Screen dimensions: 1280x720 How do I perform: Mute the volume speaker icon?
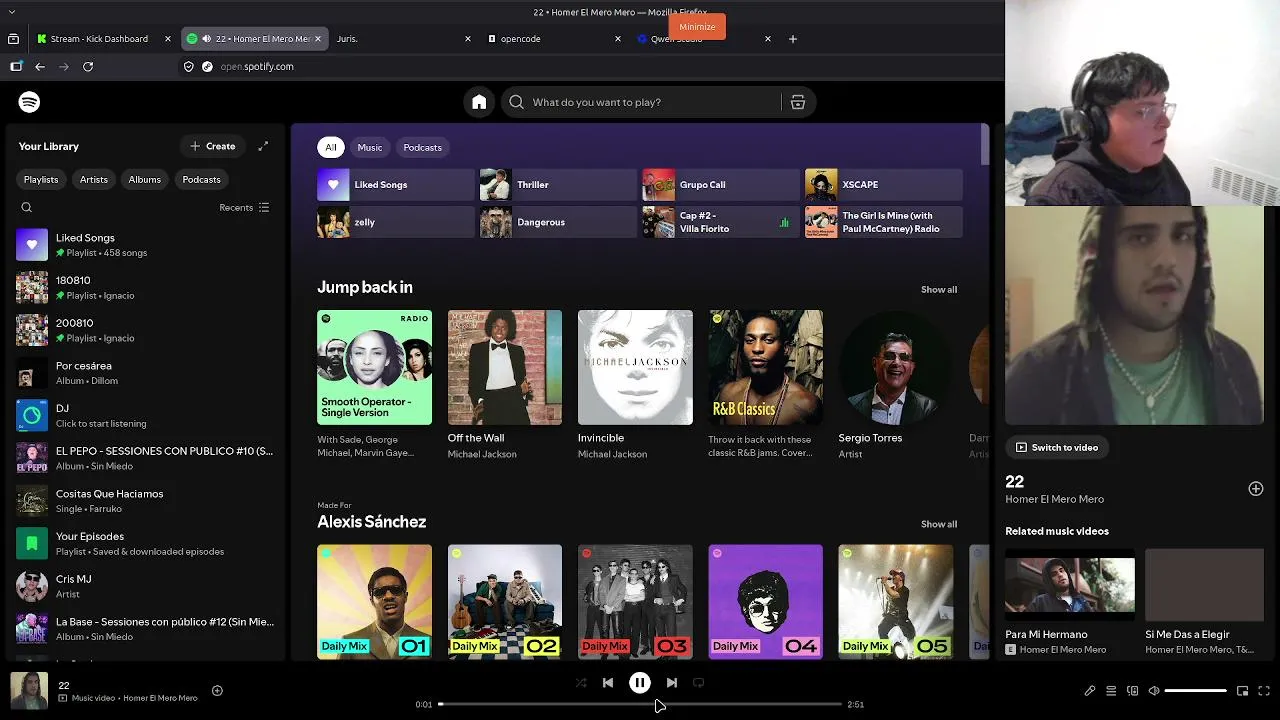1154,691
